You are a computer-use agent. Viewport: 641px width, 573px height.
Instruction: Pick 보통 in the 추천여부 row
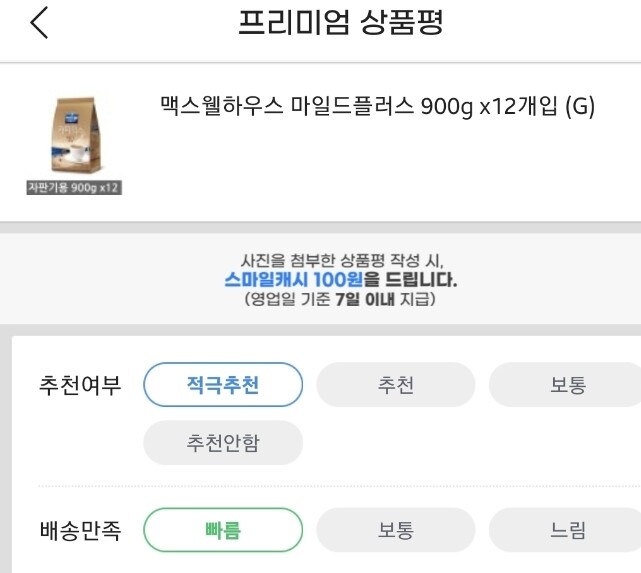[x=567, y=385]
